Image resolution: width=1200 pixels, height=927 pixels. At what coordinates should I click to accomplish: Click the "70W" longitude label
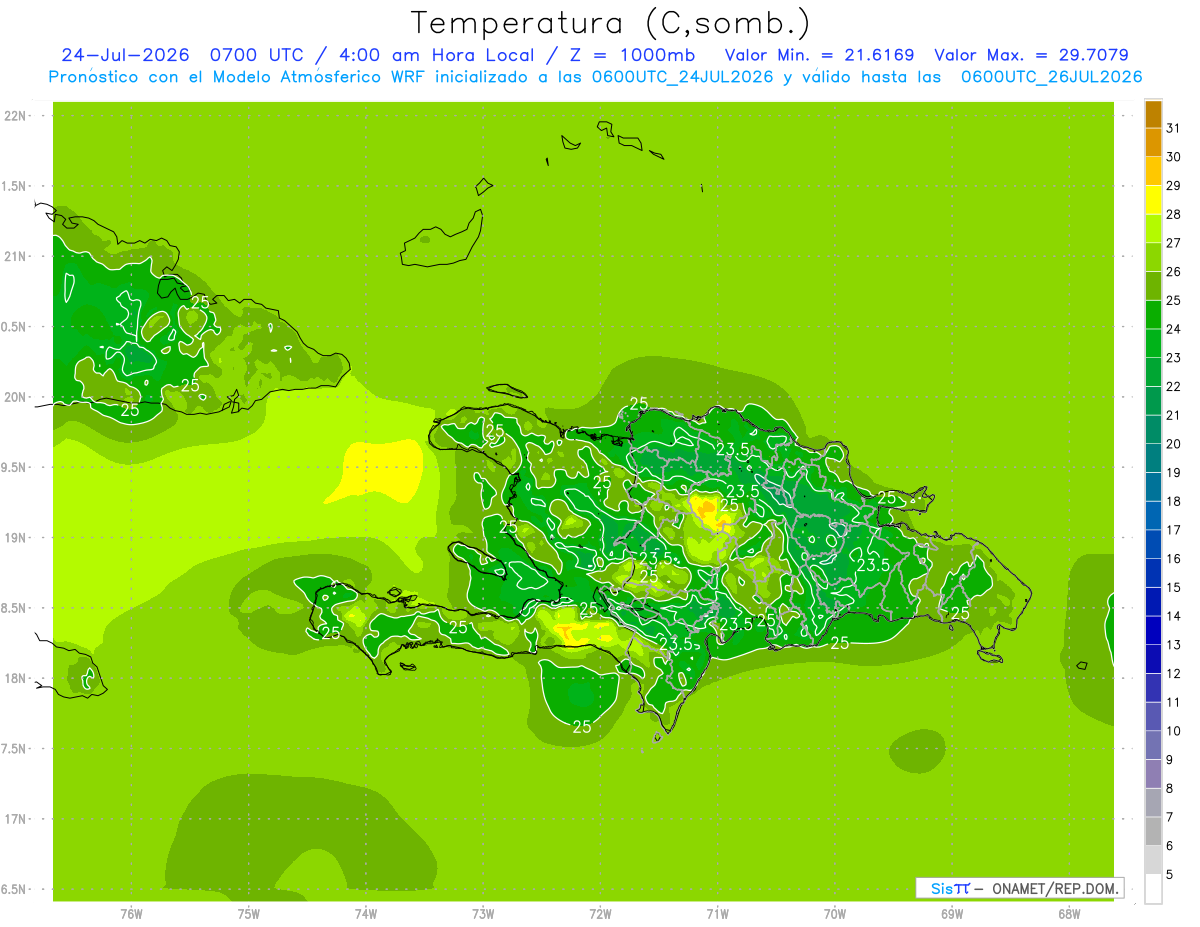pos(835,914)
